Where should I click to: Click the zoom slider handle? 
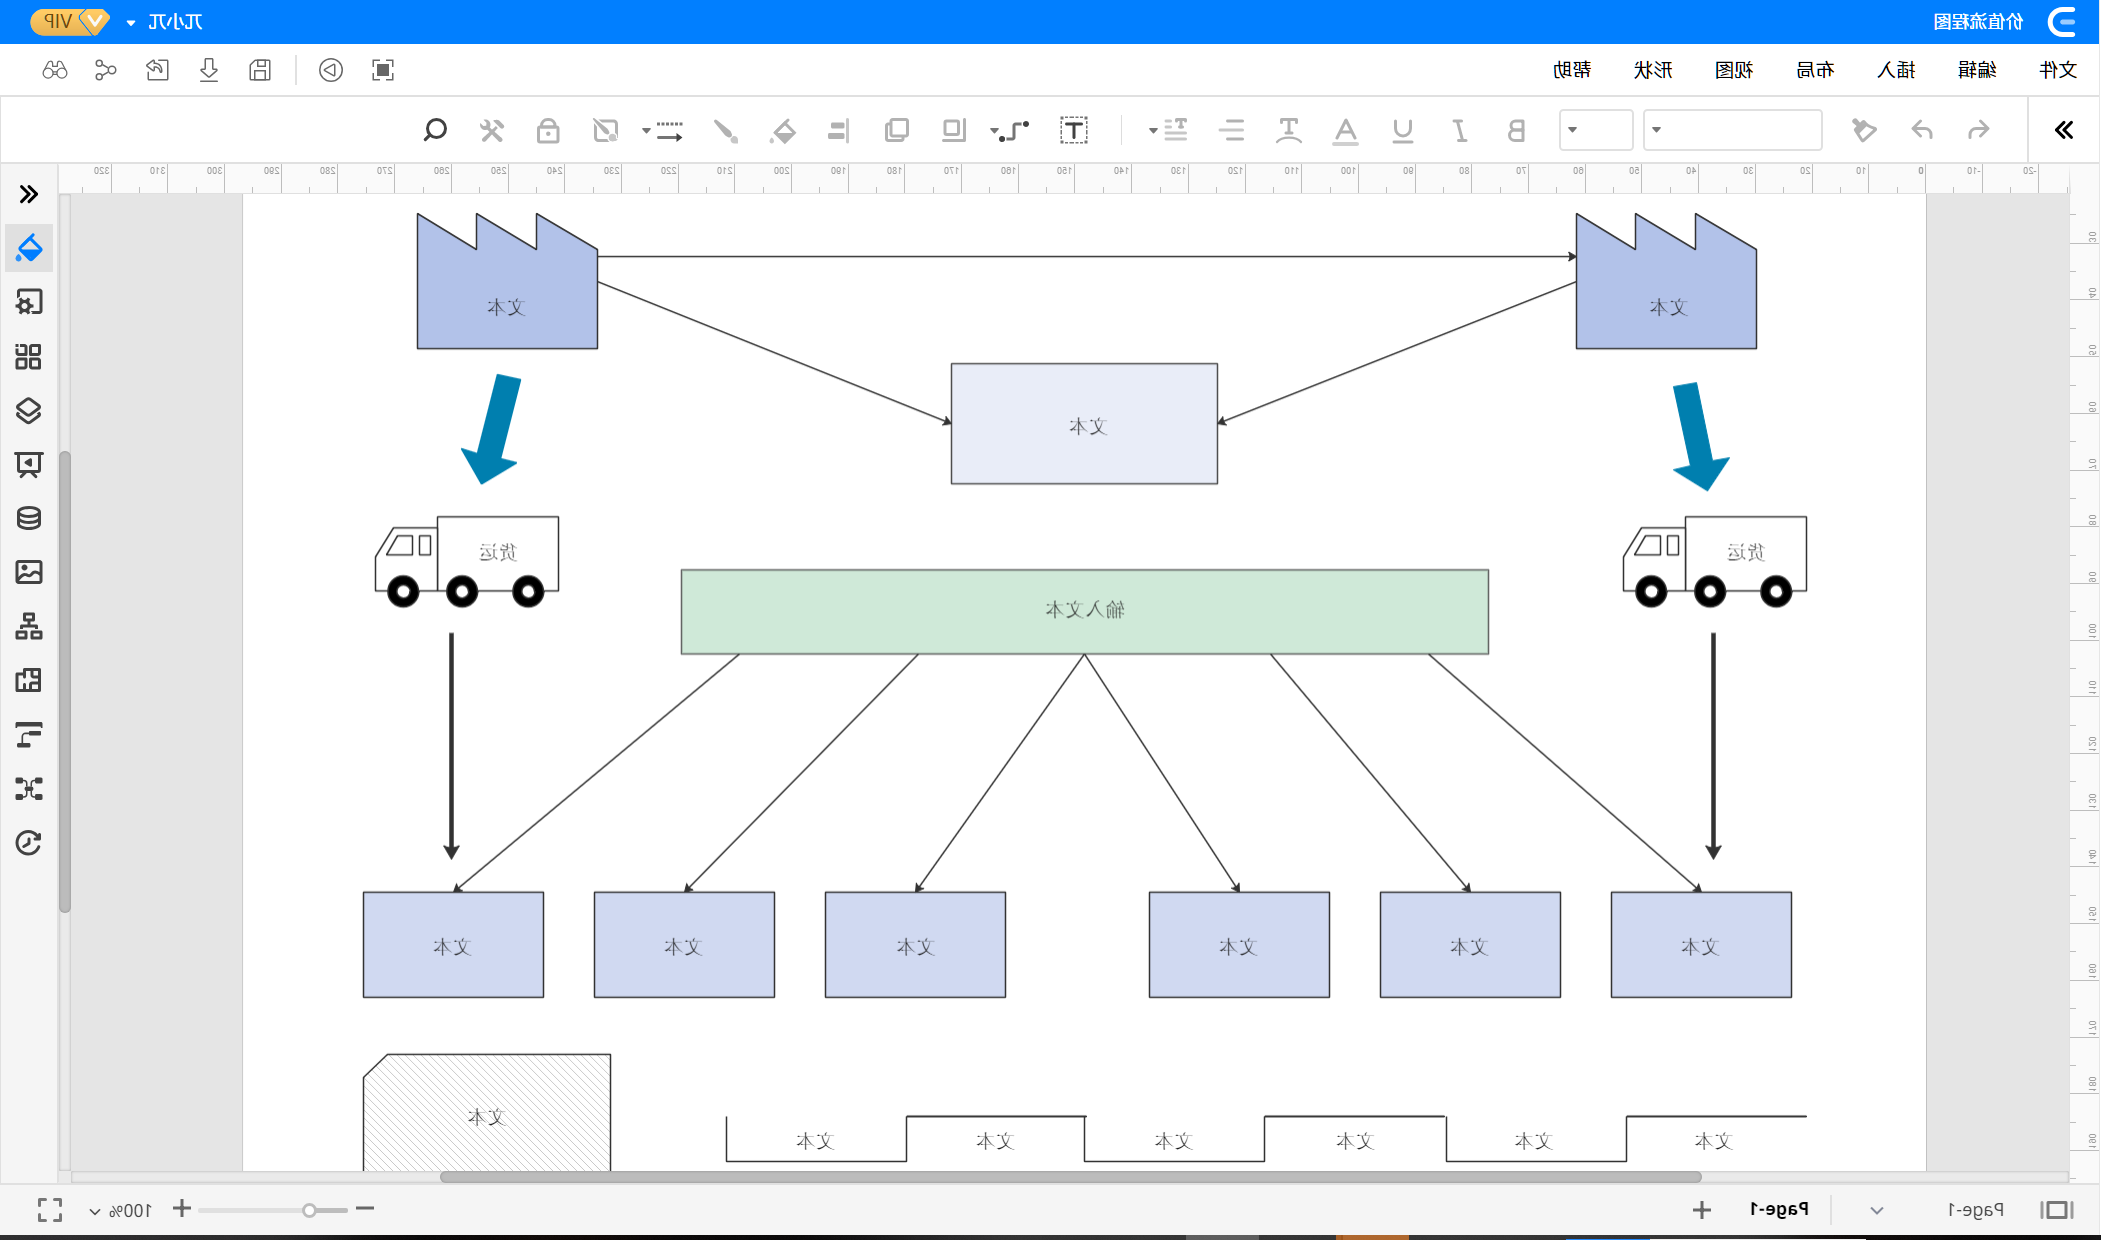pyautogui.click(x=309, y=1210)
